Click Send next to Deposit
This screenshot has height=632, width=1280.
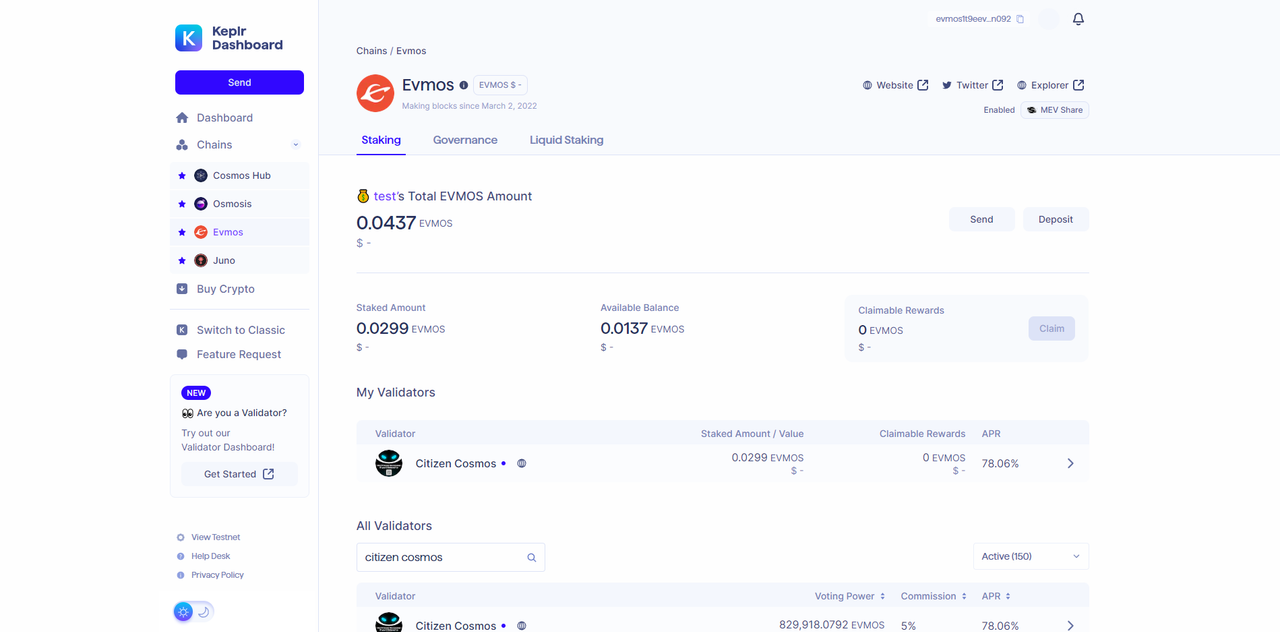click(x=981, y=219)
